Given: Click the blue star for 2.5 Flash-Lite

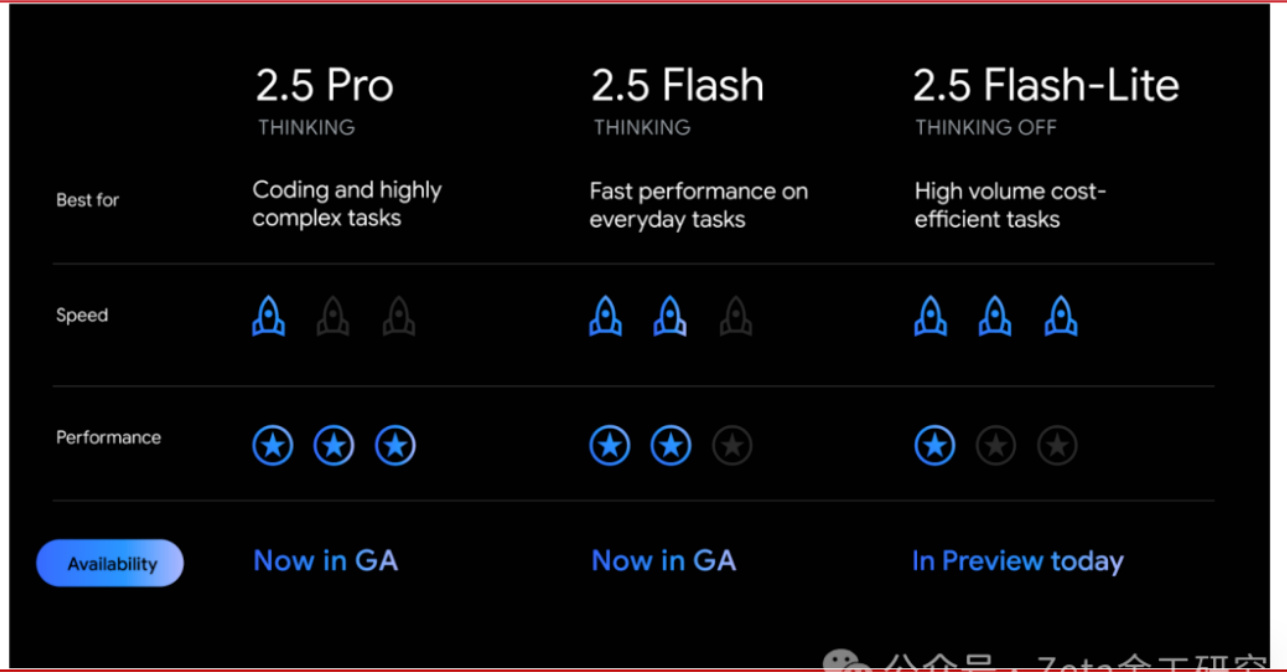Looking at the screenshot, I should pyautogui.click(x=935, y=445).
